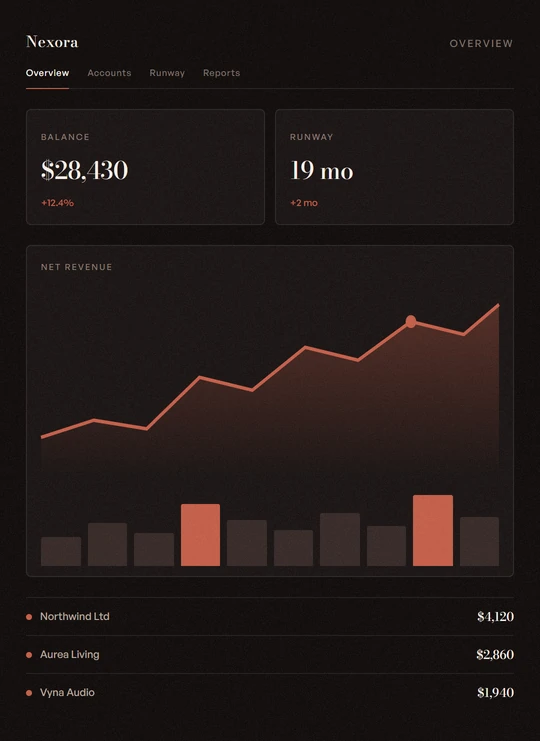Open the Runway tab

click(167, 73)
